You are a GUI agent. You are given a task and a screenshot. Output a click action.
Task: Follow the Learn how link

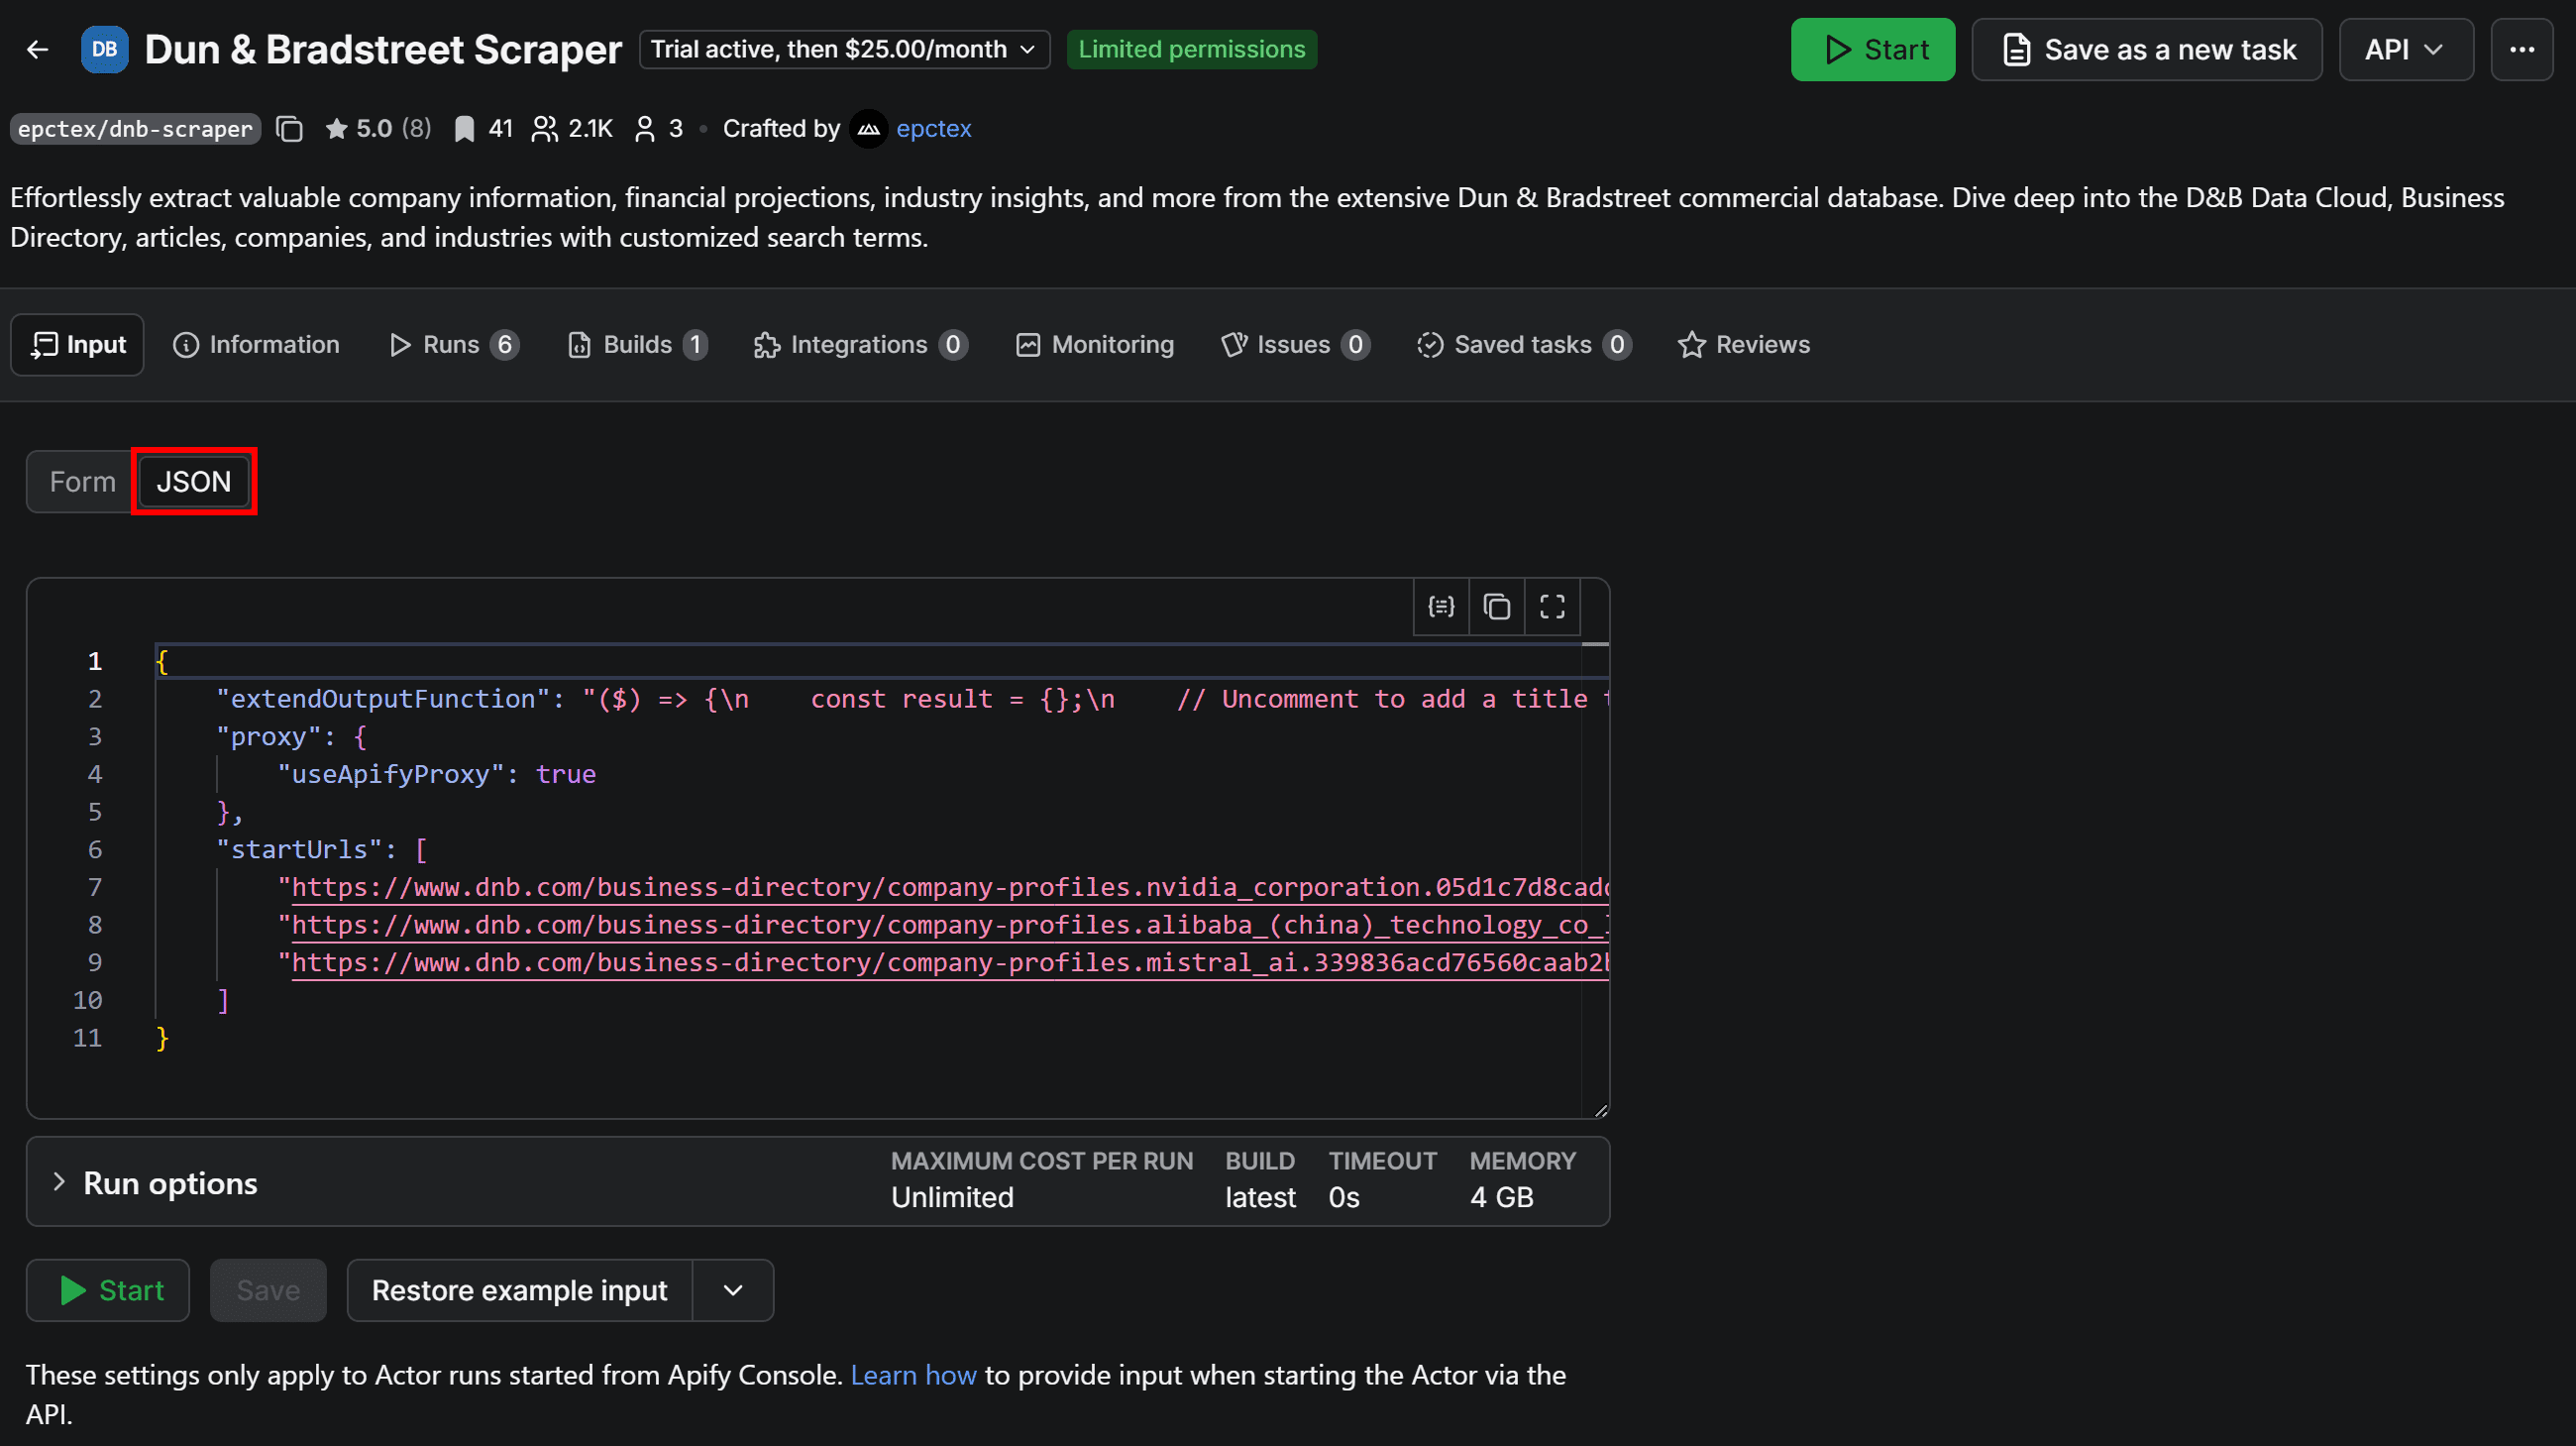click(x=913, y=1375)
